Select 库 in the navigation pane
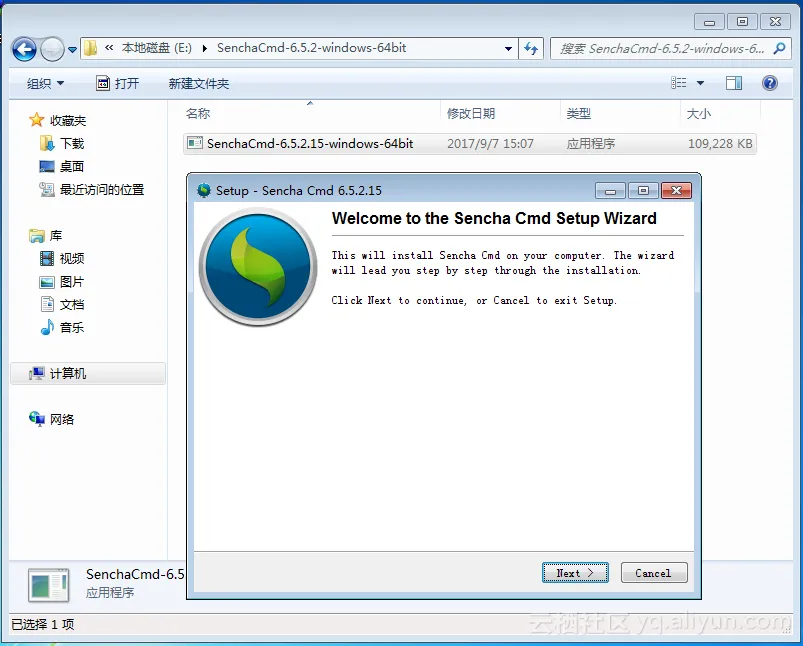The width and height of the screenshot is (803, 646). (x=56, y=236)
